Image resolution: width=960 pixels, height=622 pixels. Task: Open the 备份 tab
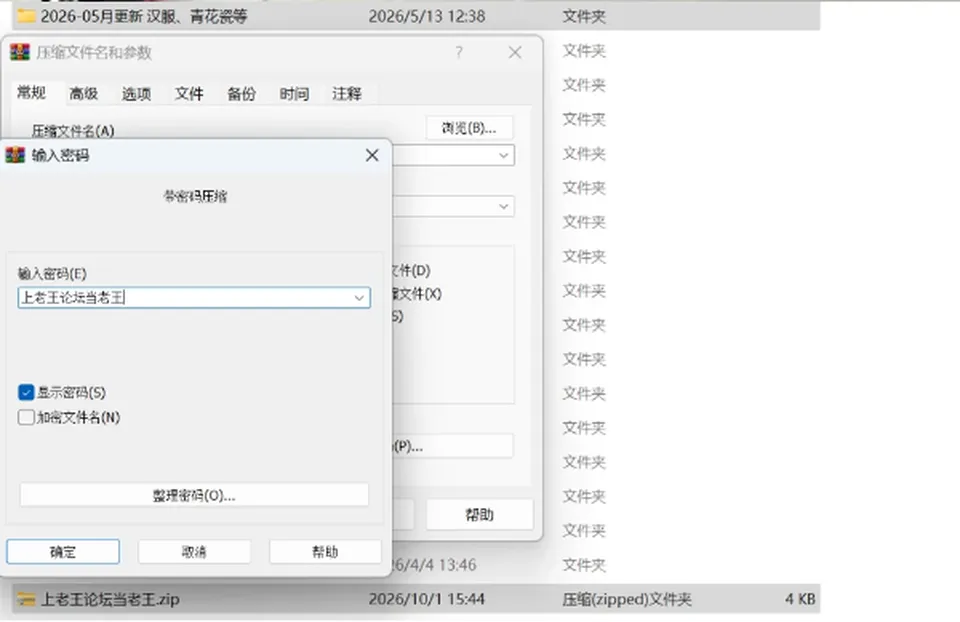(242, 94)
